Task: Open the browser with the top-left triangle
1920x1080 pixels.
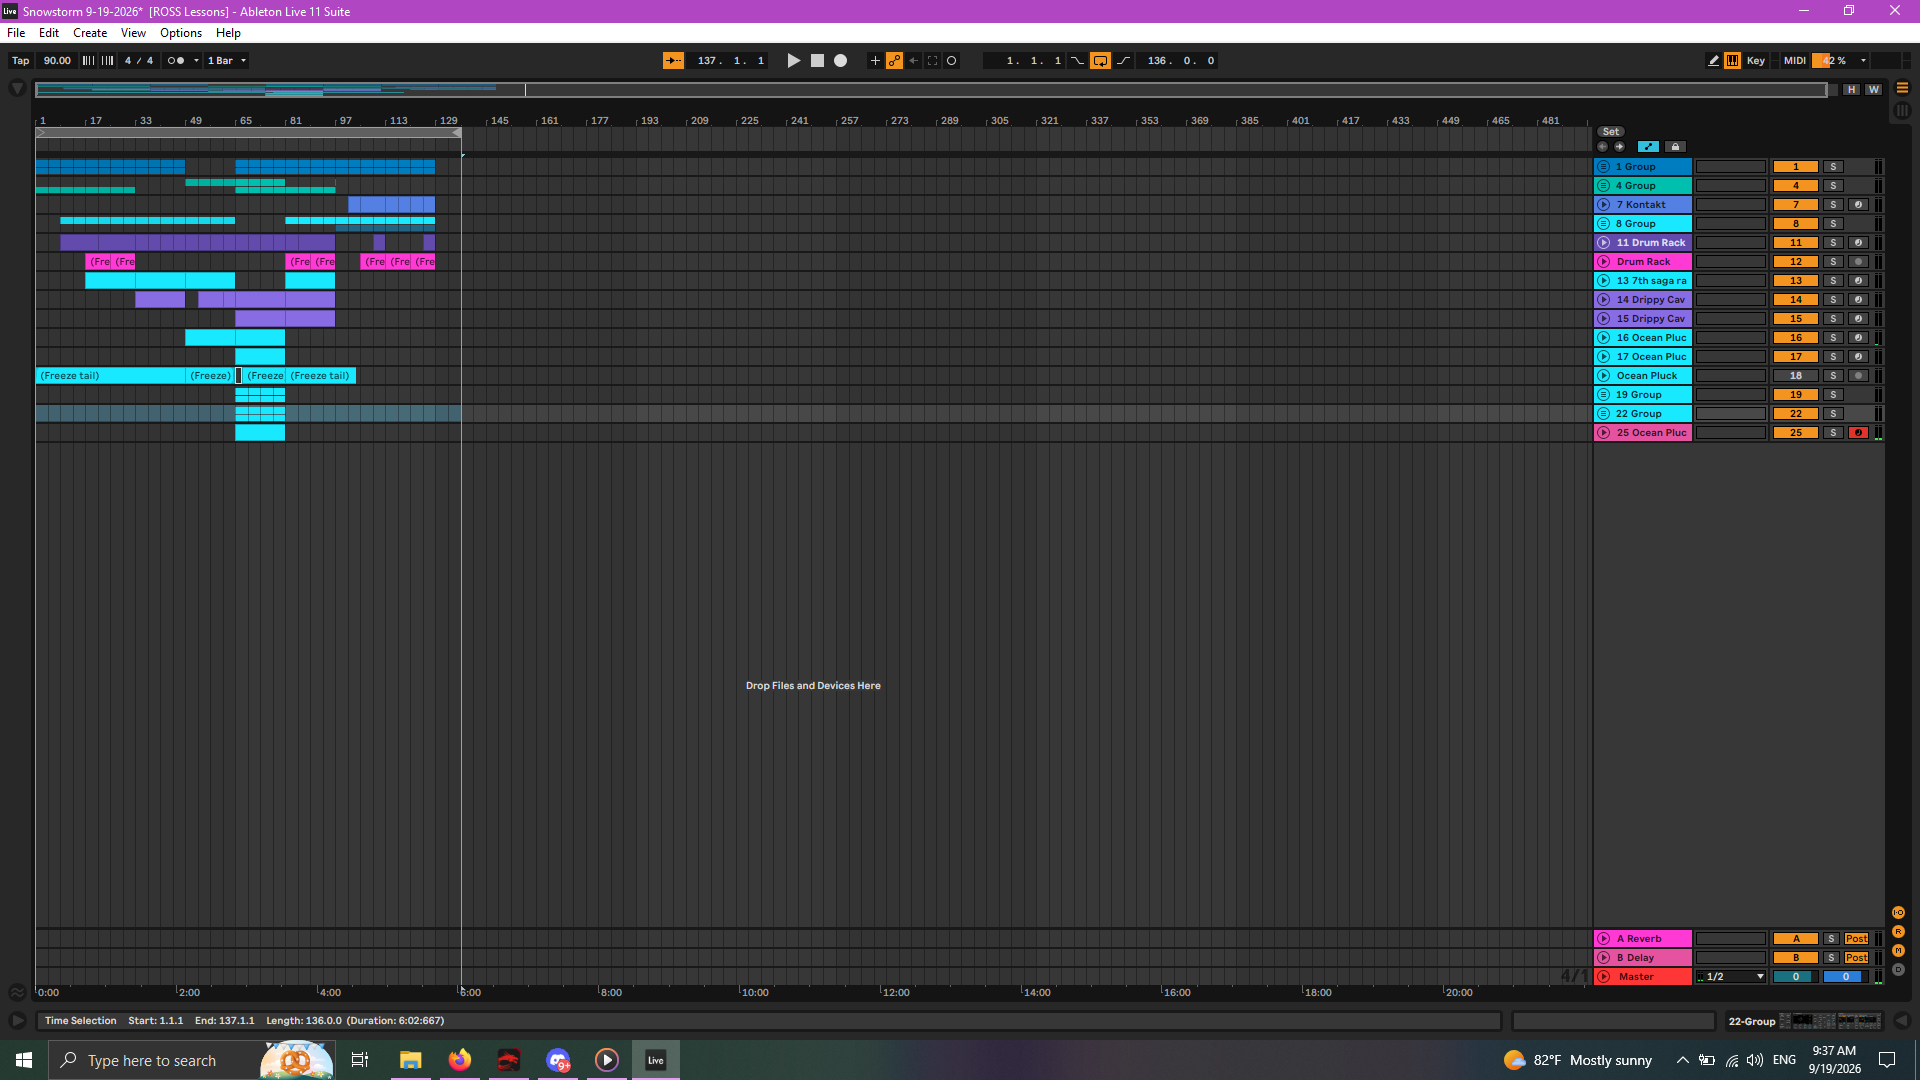Action: pyautogui.click(x=17, y=89)
